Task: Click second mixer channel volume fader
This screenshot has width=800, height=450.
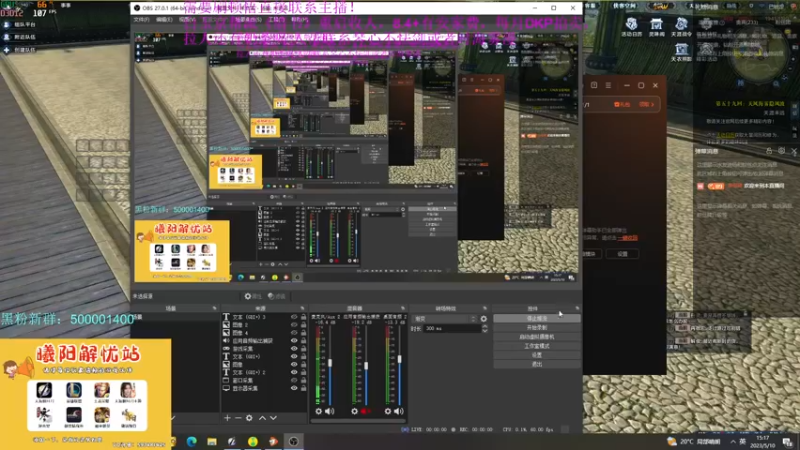Action: pyautogui.click(x=366, y=366)
